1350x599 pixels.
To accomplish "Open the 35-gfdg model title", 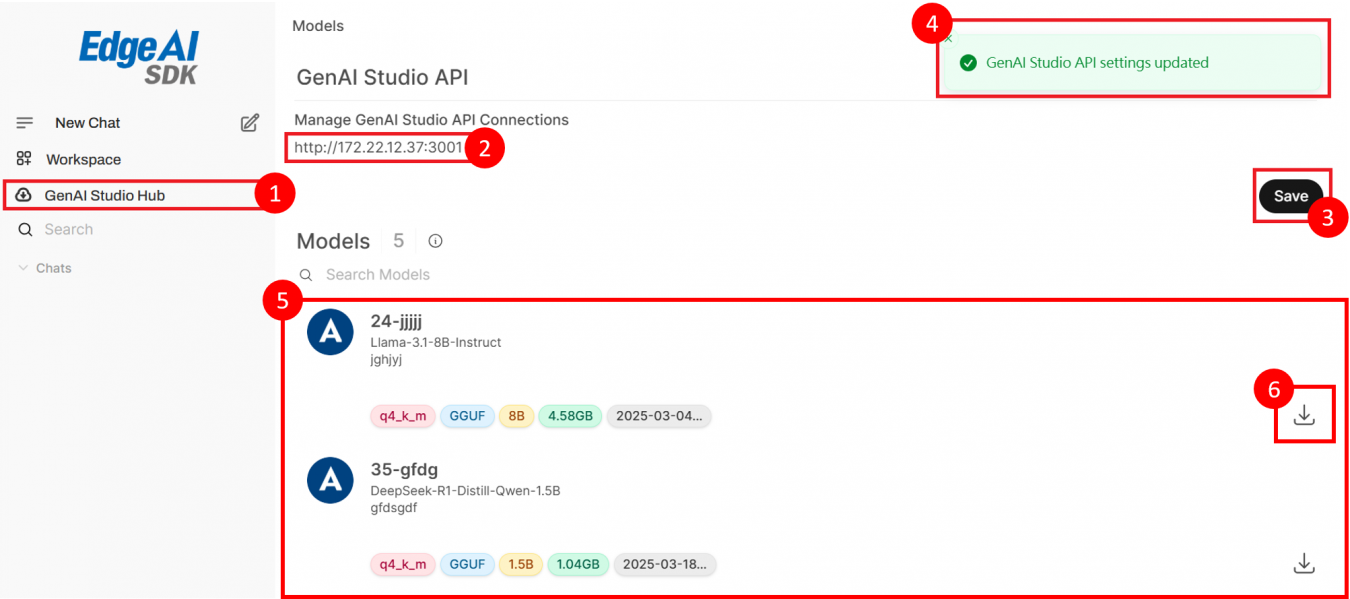I will tap(404, 469).
